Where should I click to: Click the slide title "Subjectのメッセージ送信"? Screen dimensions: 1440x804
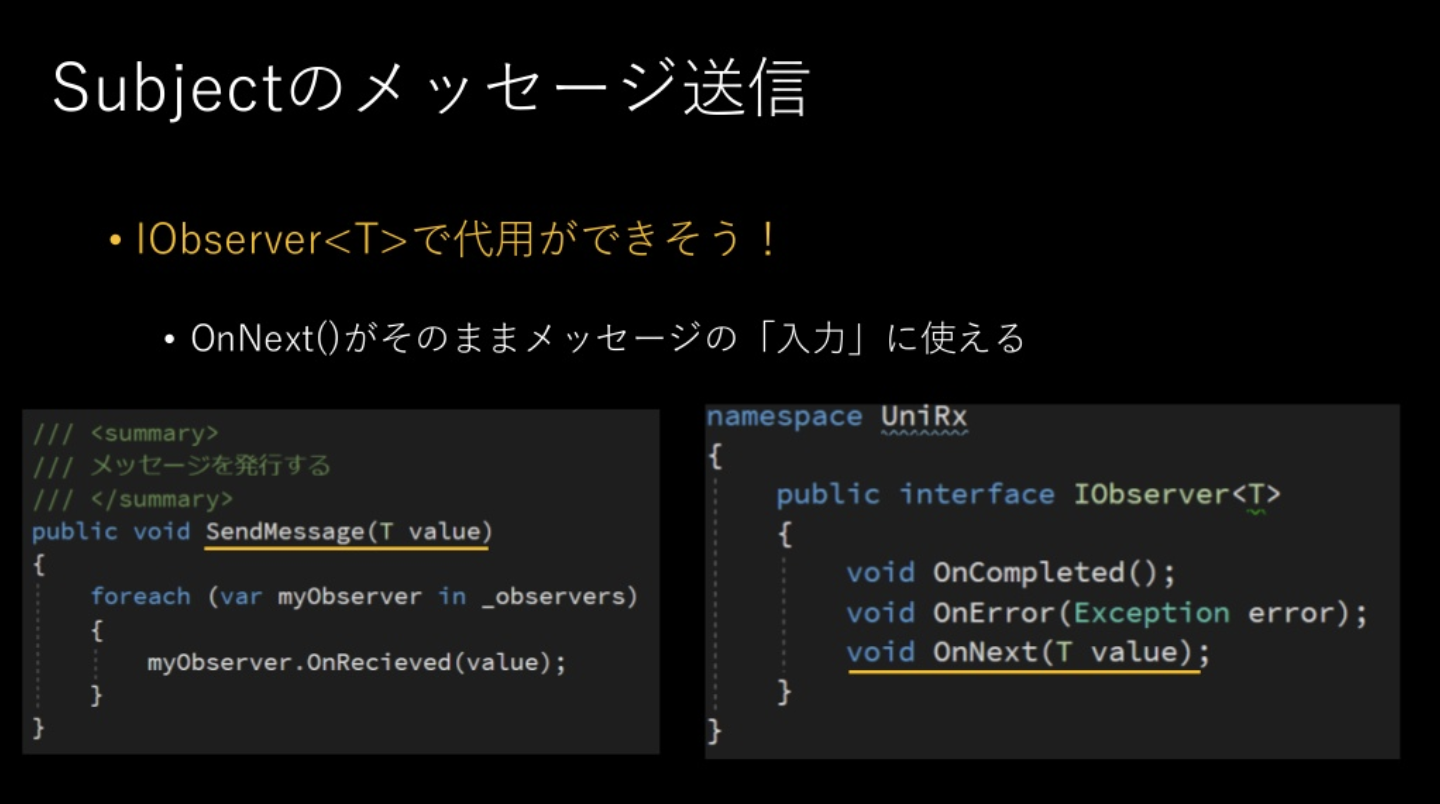pos(430,90)
